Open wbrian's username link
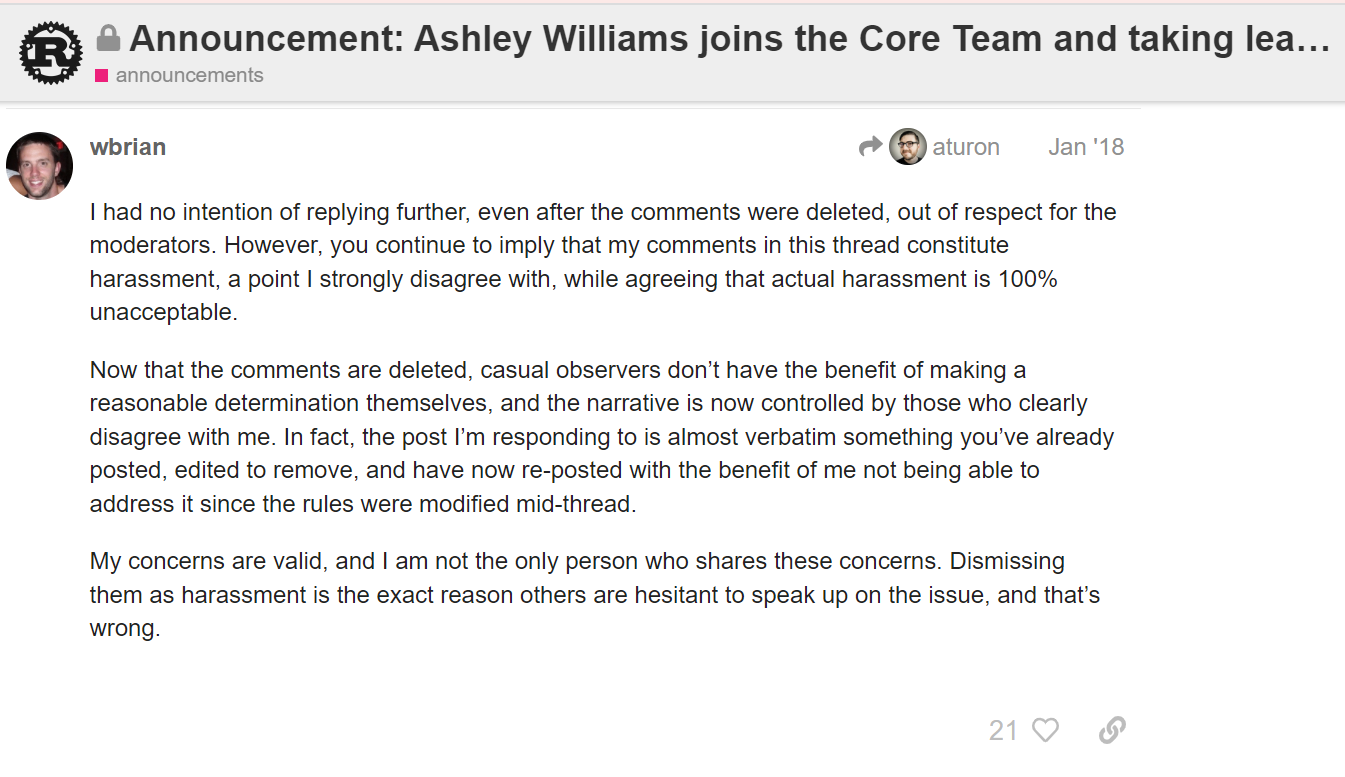Viewport: 1345px width, 777px height. click(128, 147)
